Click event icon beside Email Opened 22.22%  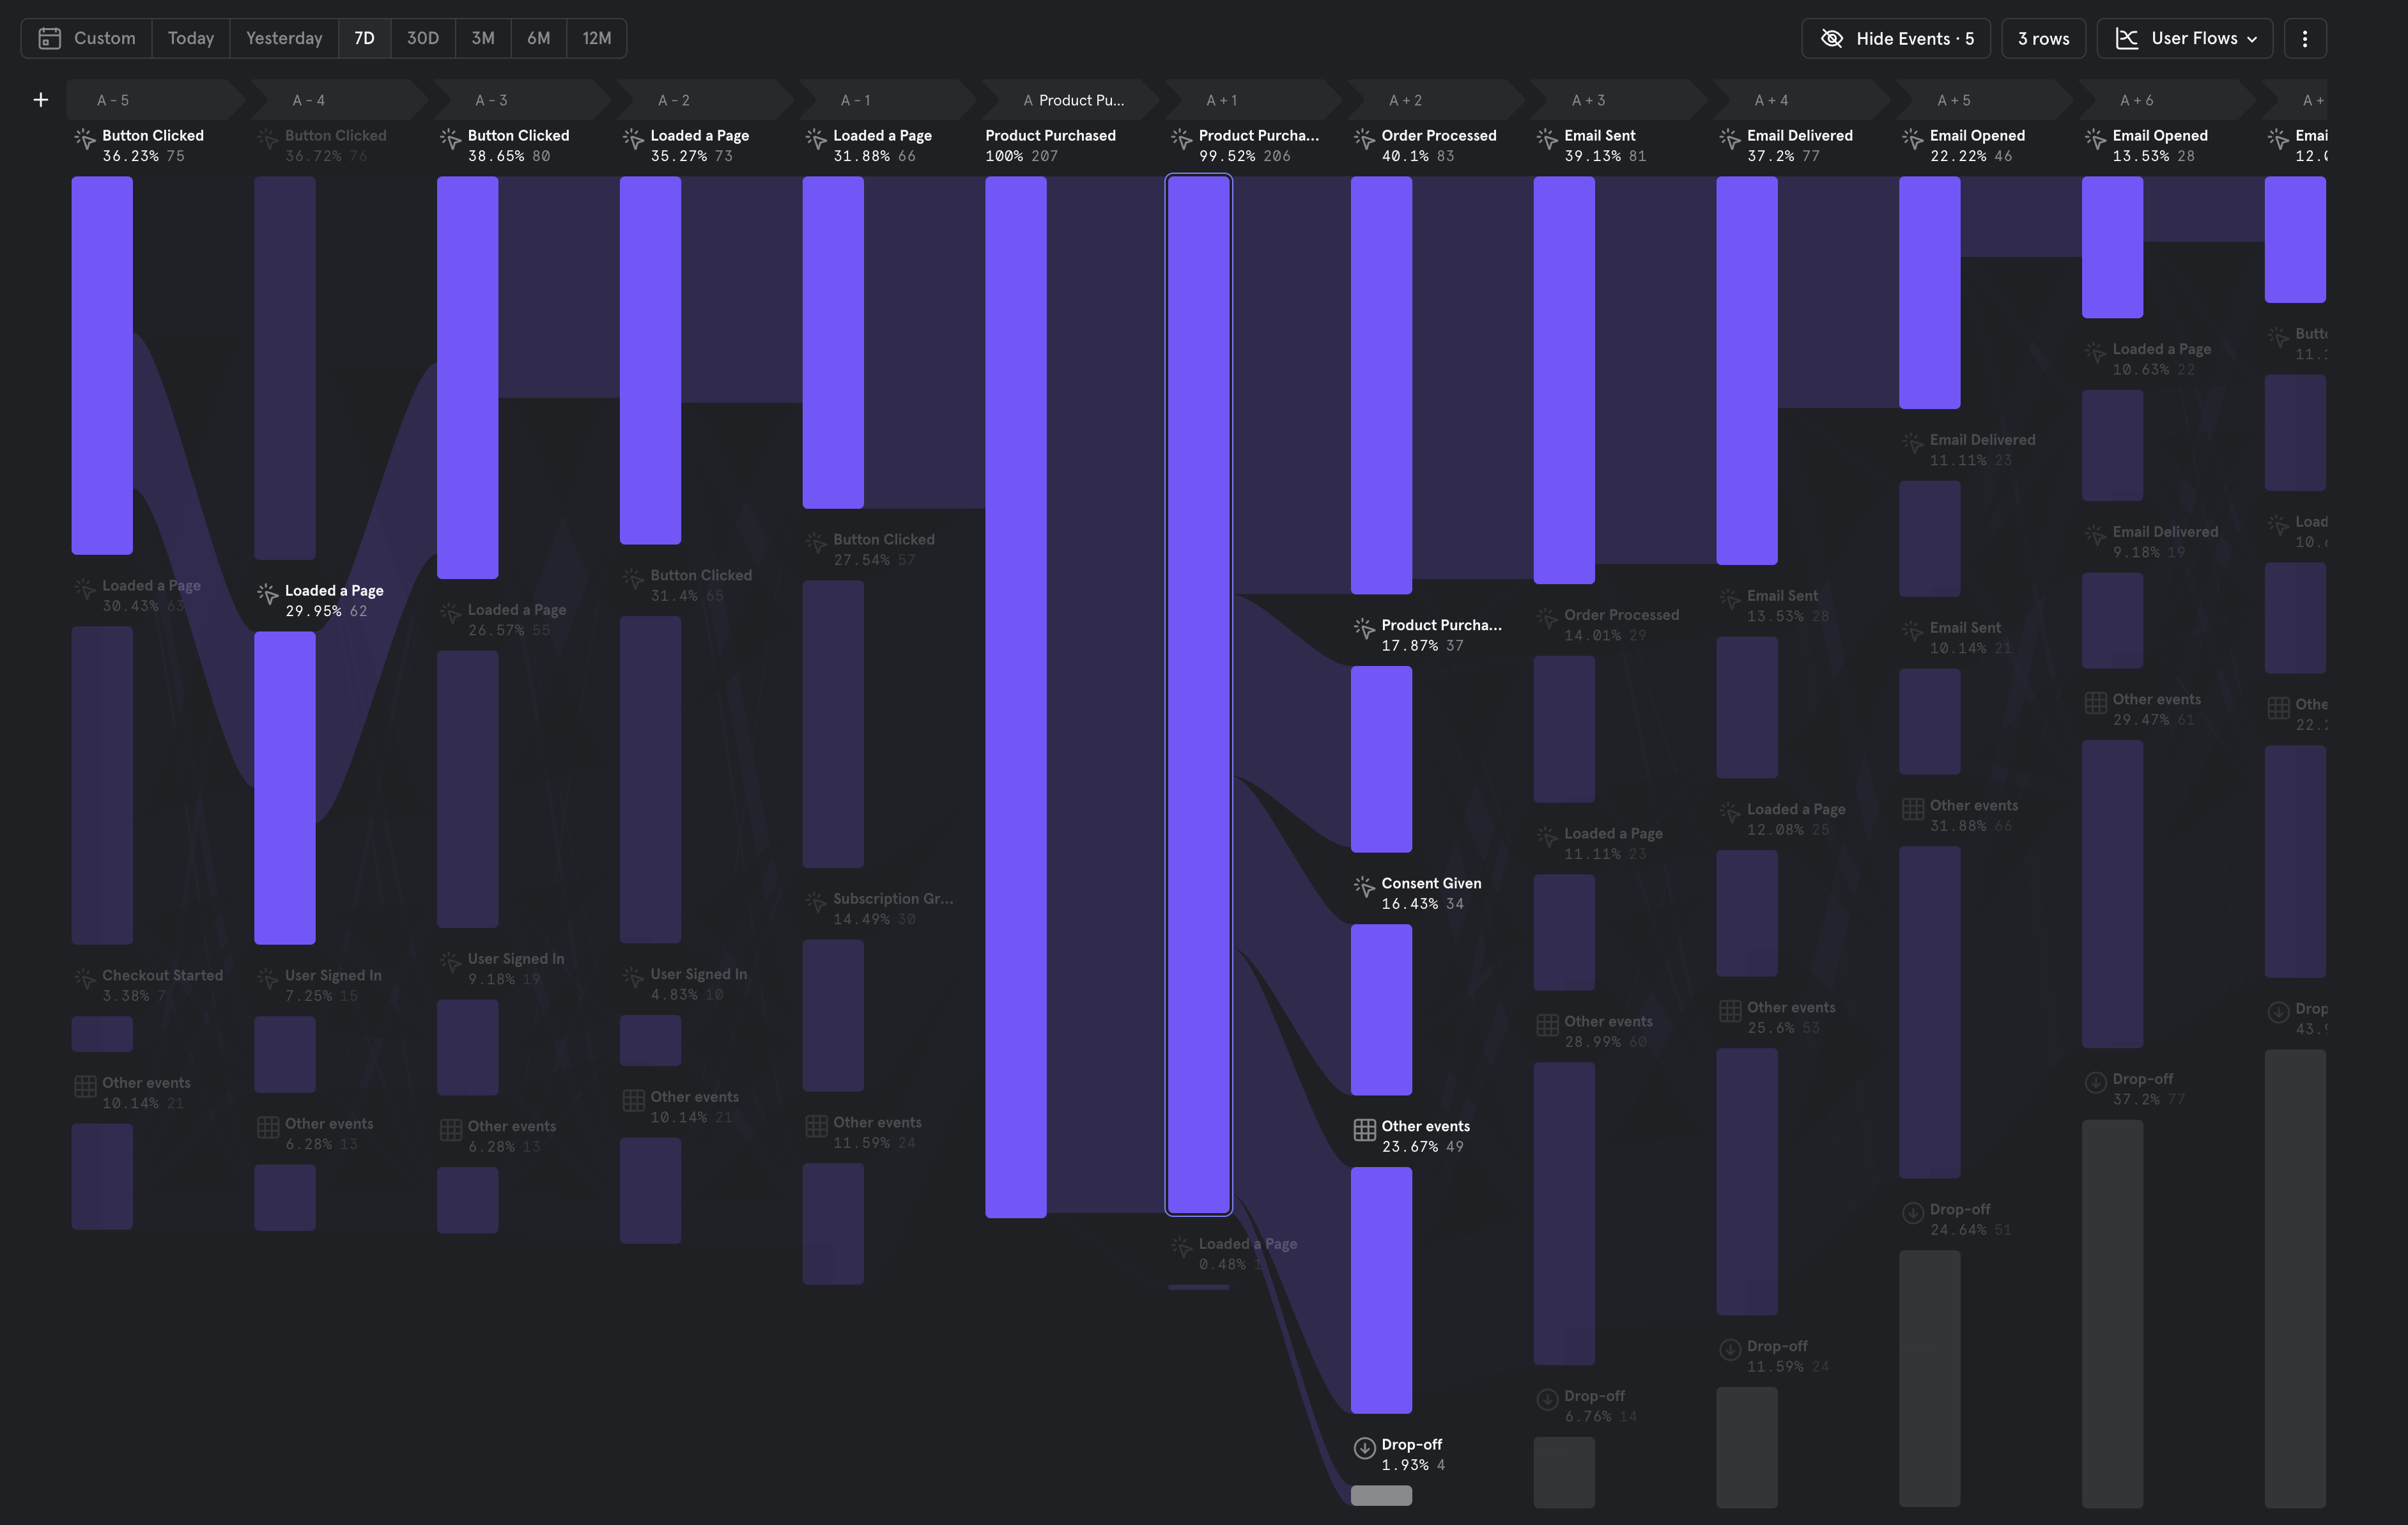coord(1913,138)
